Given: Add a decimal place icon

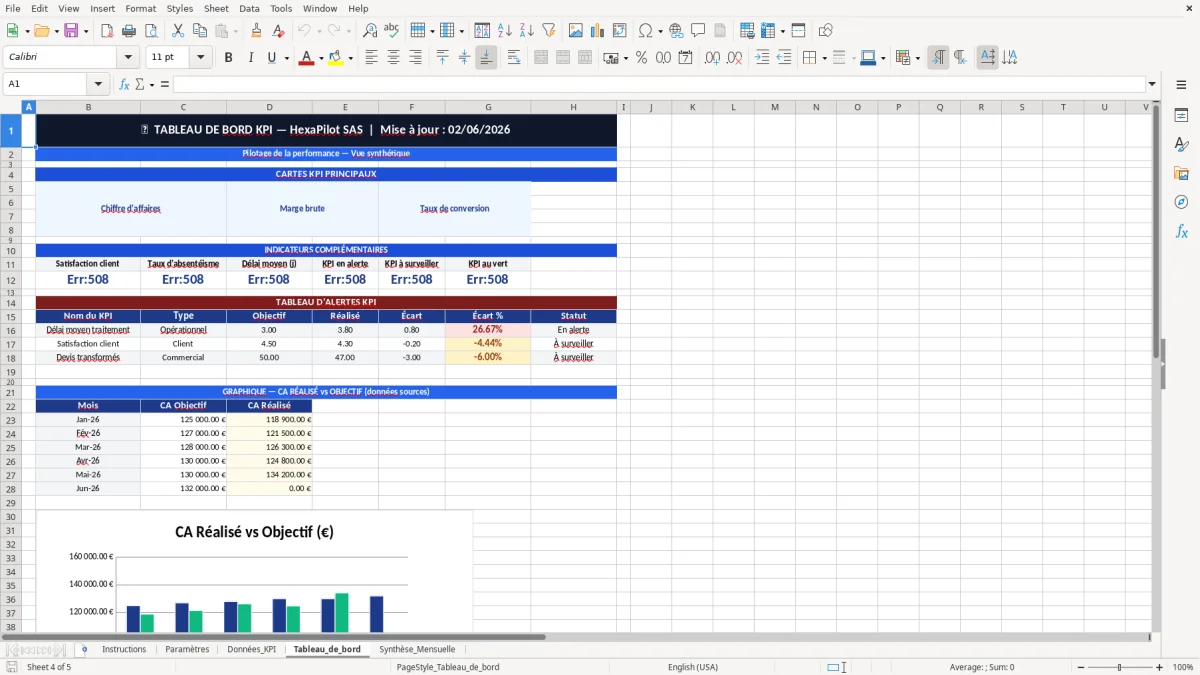Looking at the screenshot, I should click(713, 58).
